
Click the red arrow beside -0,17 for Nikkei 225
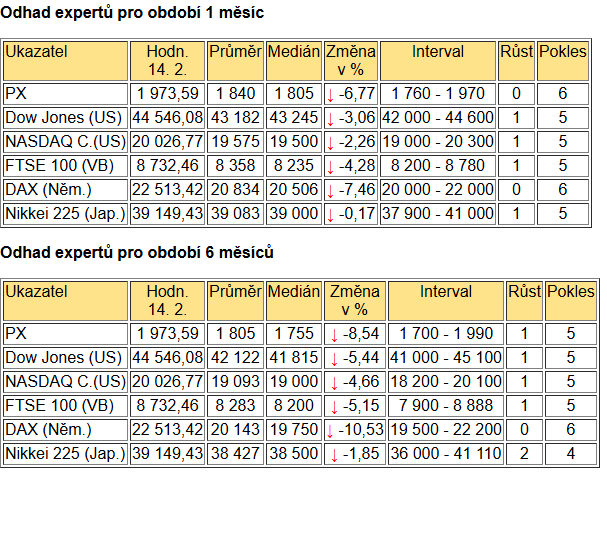330,215
